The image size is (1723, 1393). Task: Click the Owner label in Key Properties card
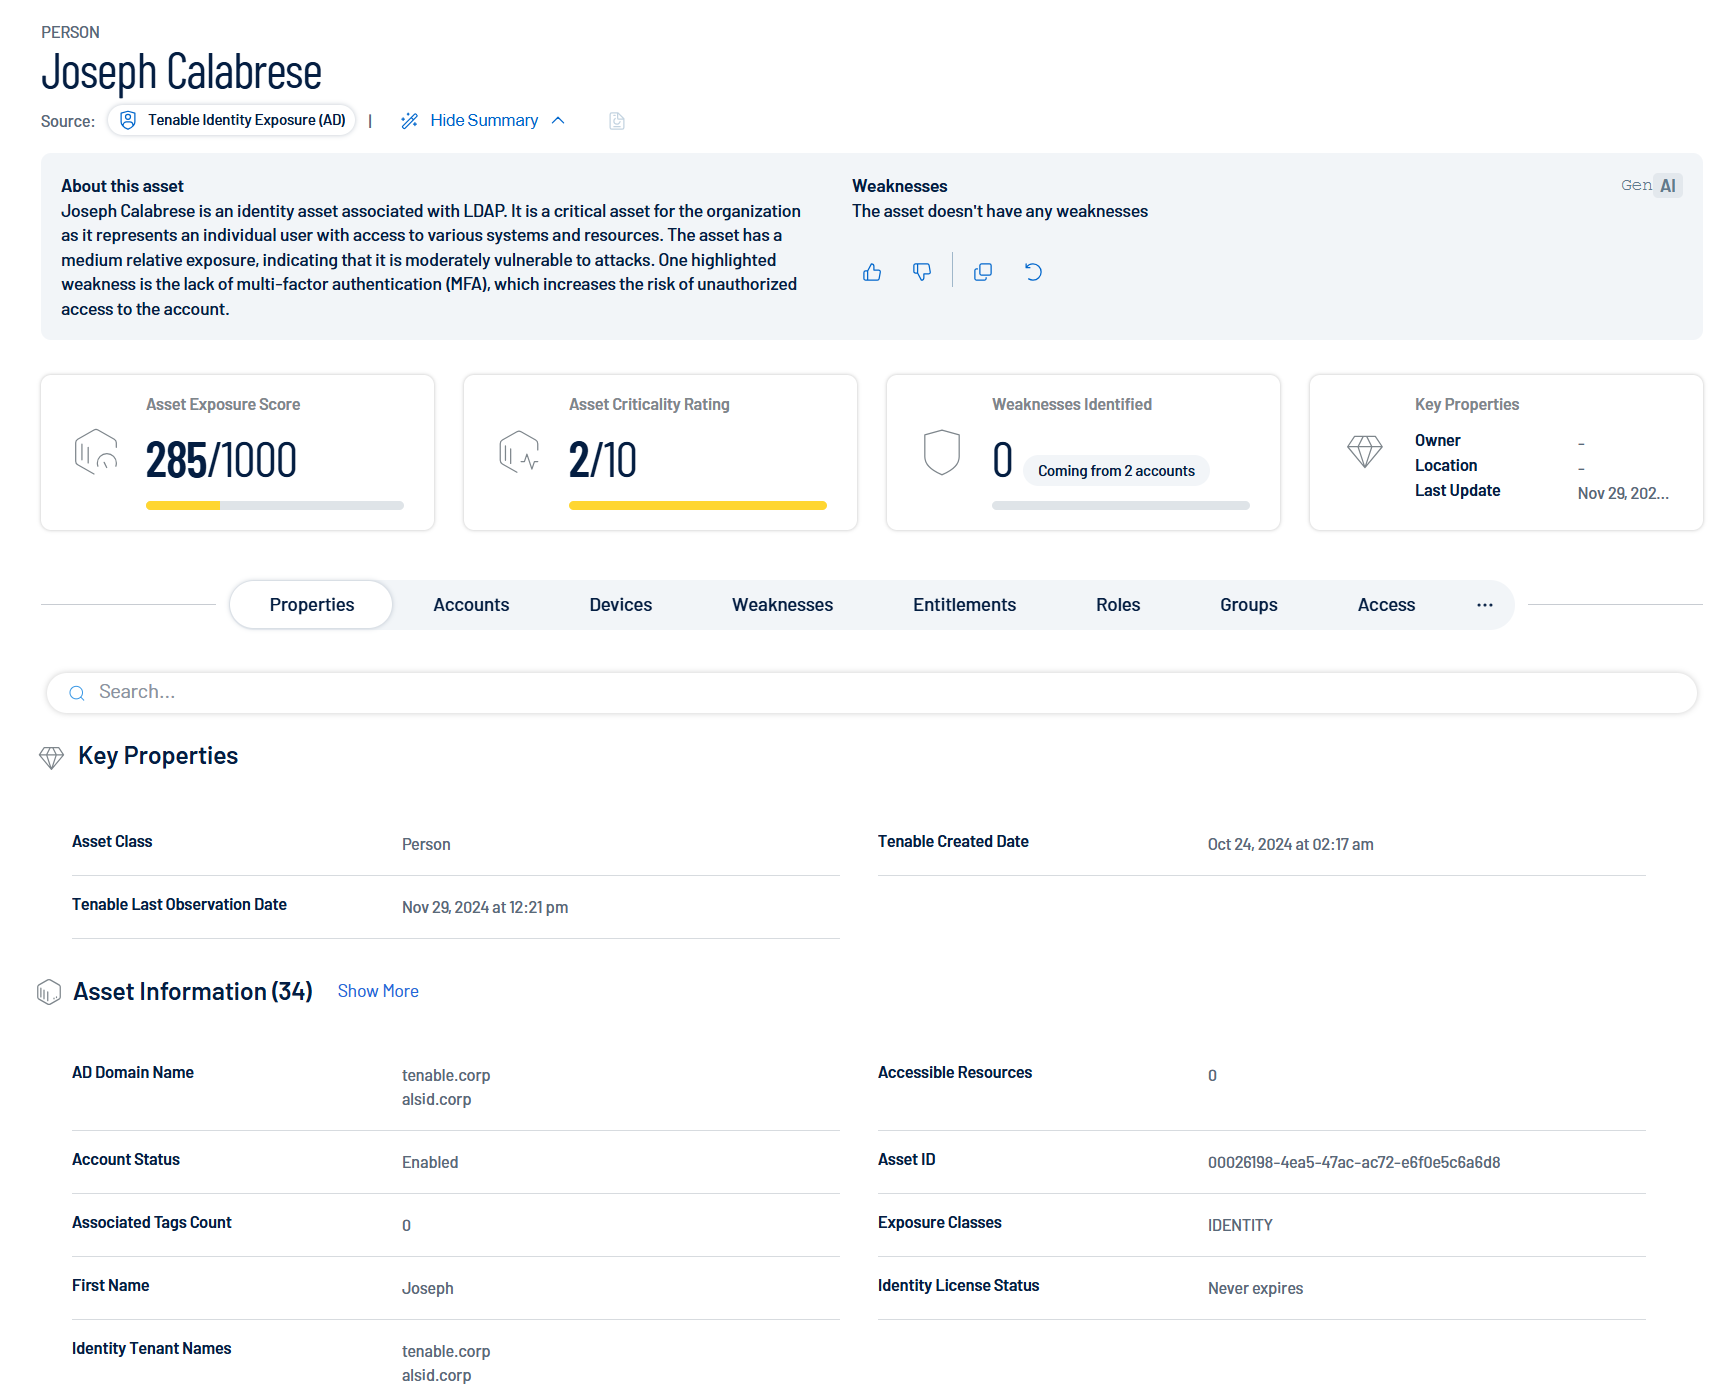click(x=1437, y=441)
